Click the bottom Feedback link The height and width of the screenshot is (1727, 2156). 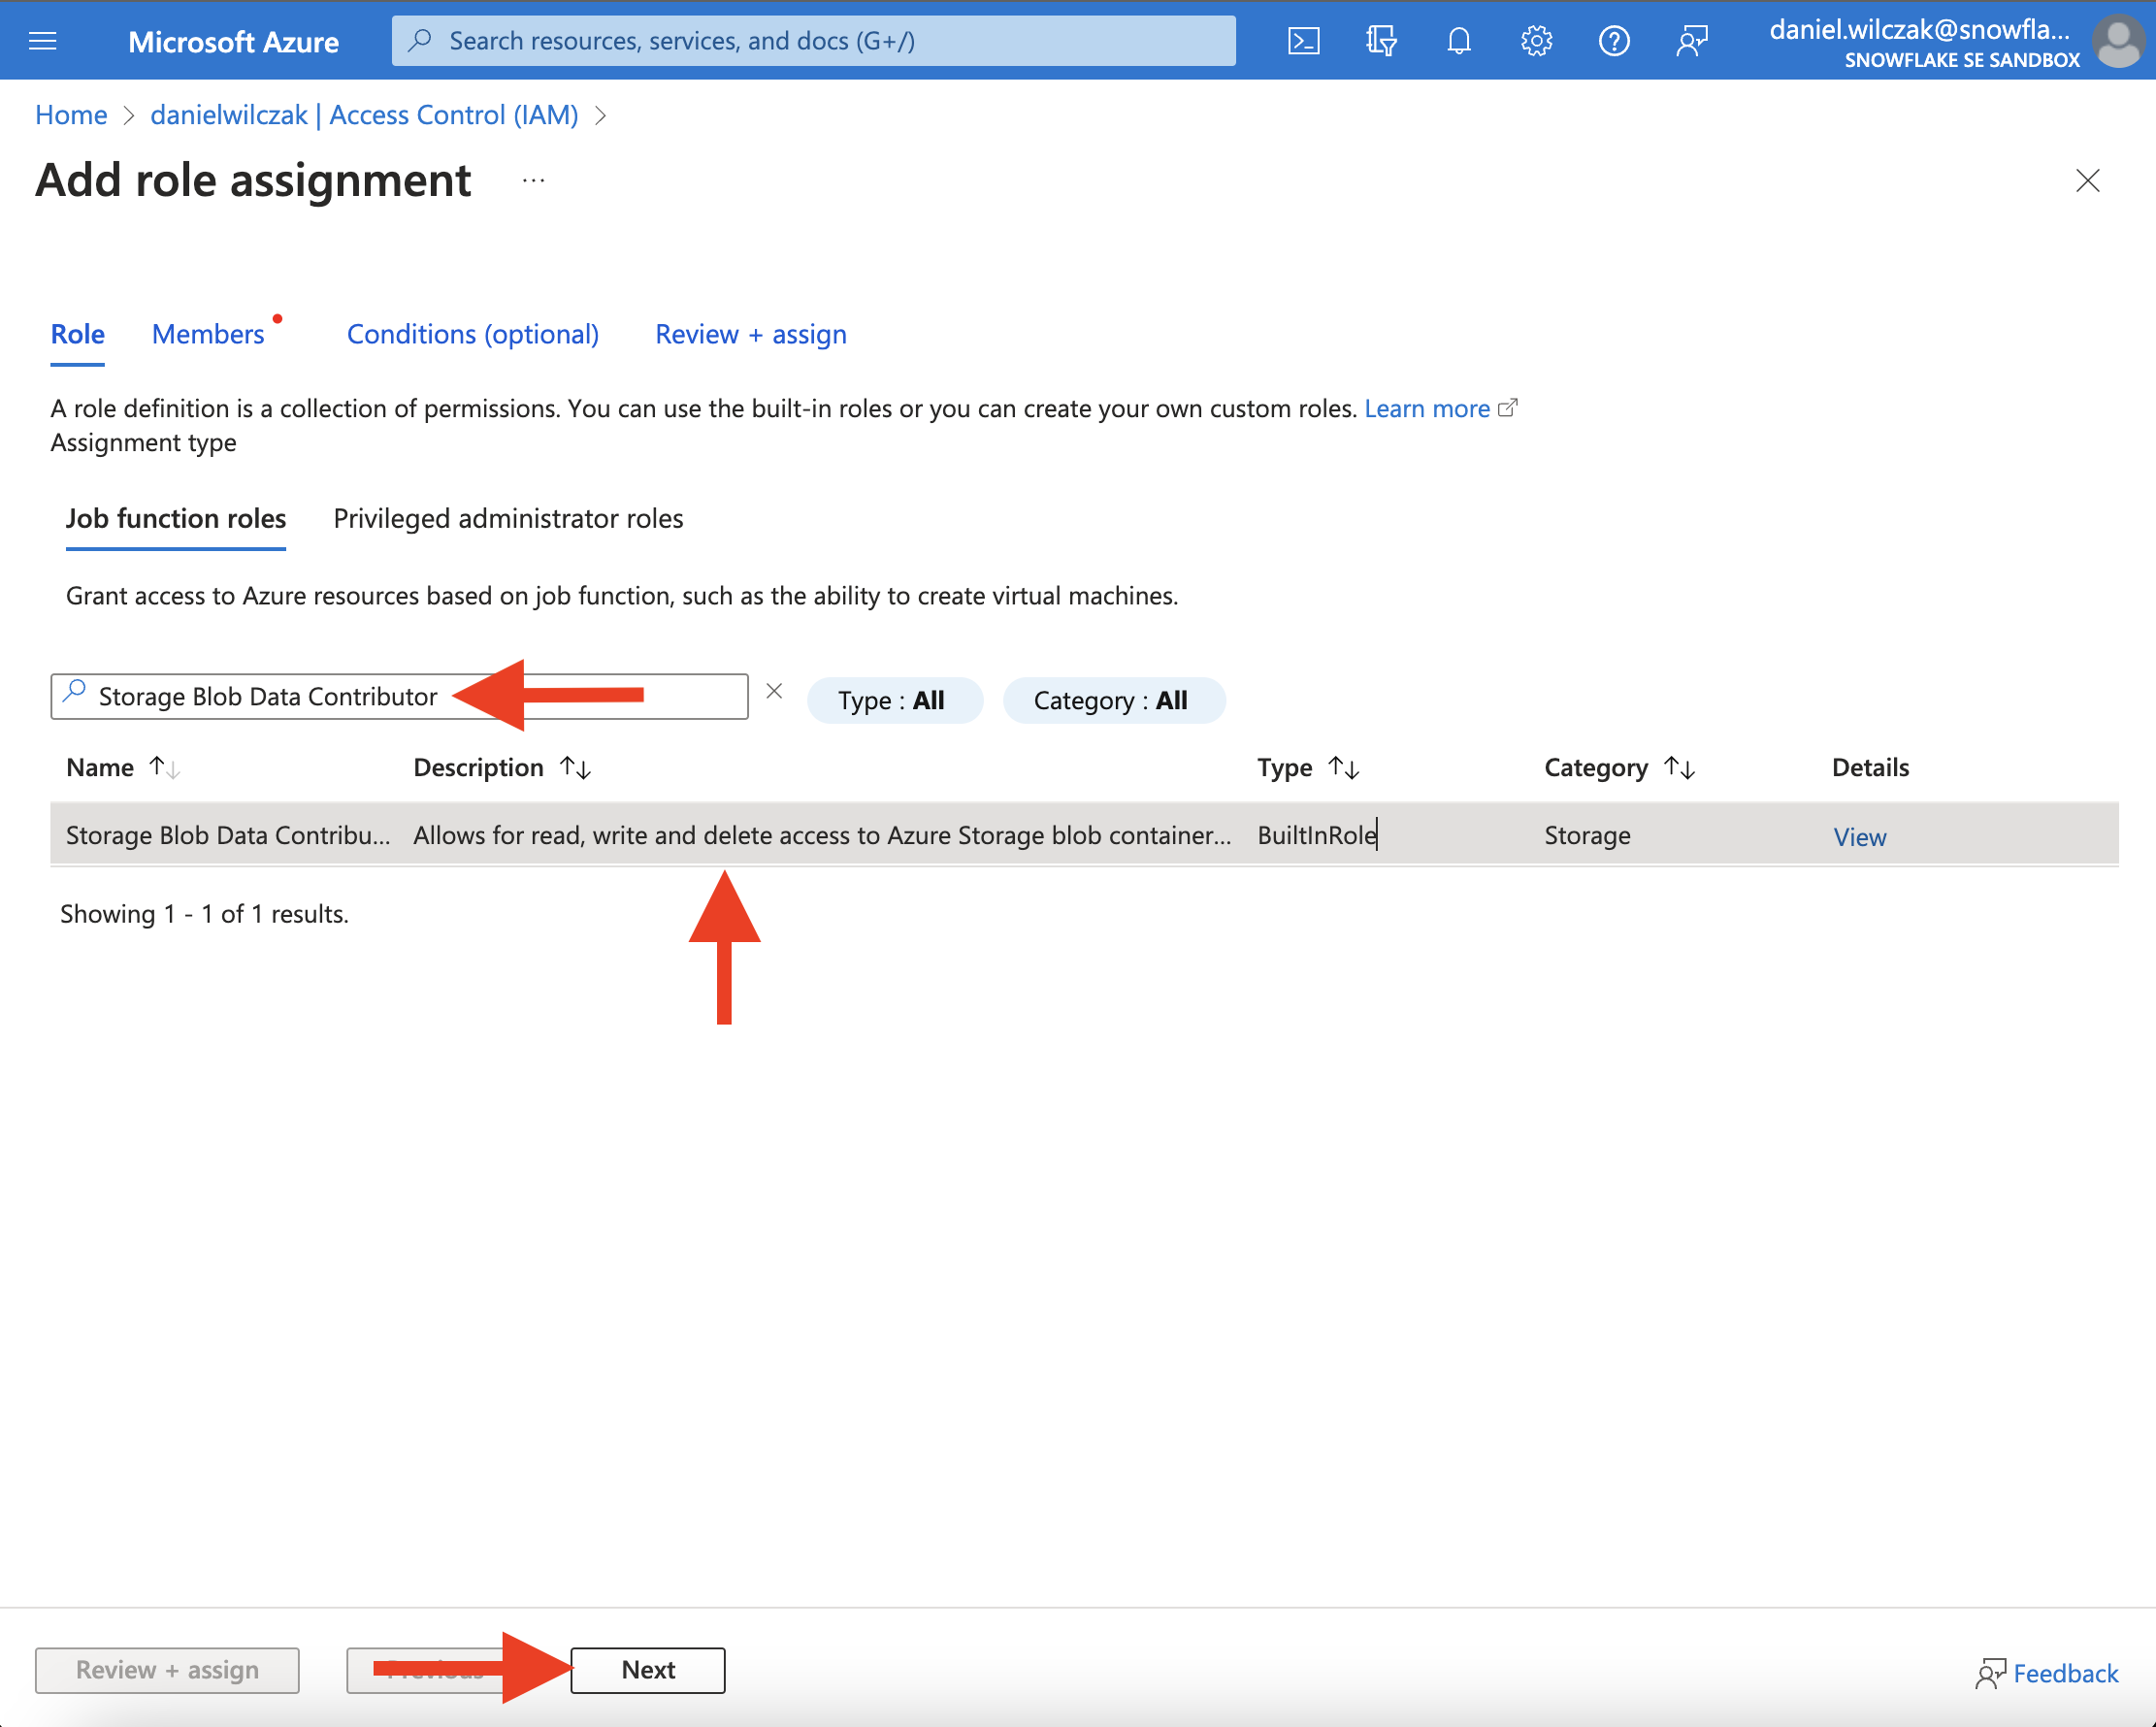(2065, 1673)
